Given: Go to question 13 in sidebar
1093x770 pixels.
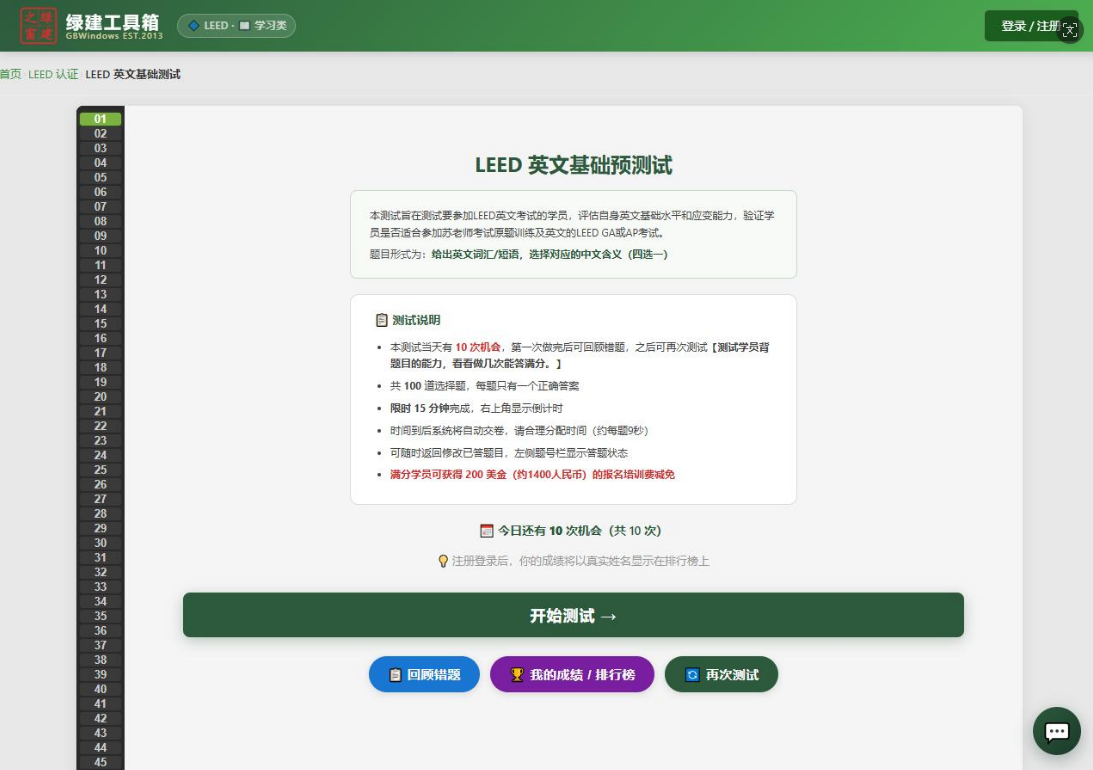Looking at the screenshot, I should click(100, 295).
